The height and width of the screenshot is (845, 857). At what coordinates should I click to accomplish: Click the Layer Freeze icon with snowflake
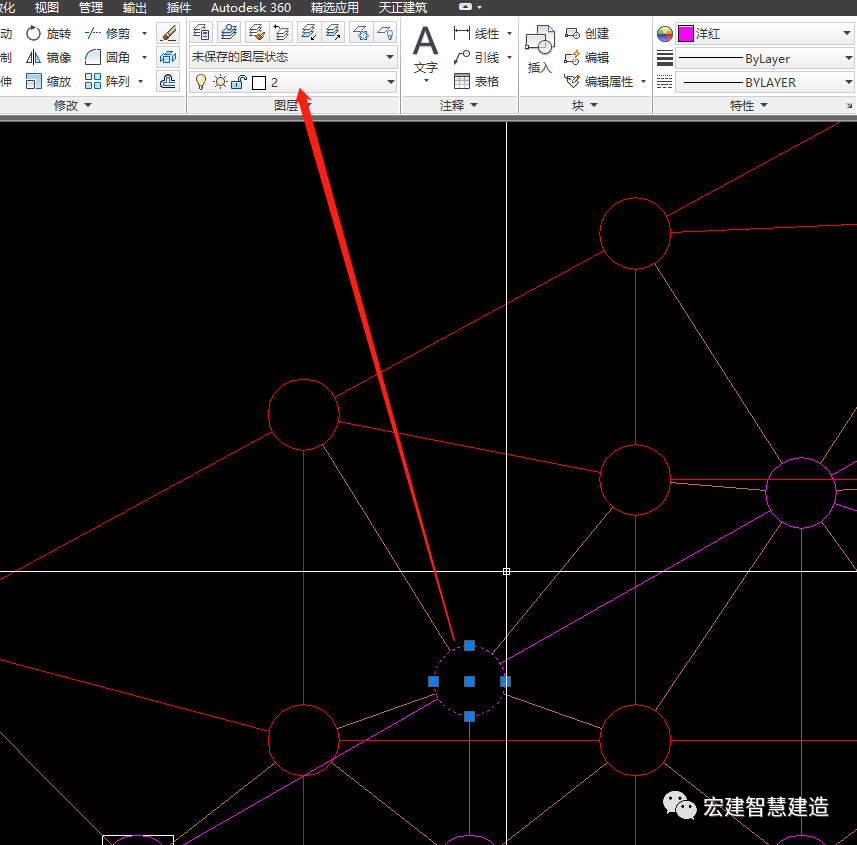click(360, 32)
